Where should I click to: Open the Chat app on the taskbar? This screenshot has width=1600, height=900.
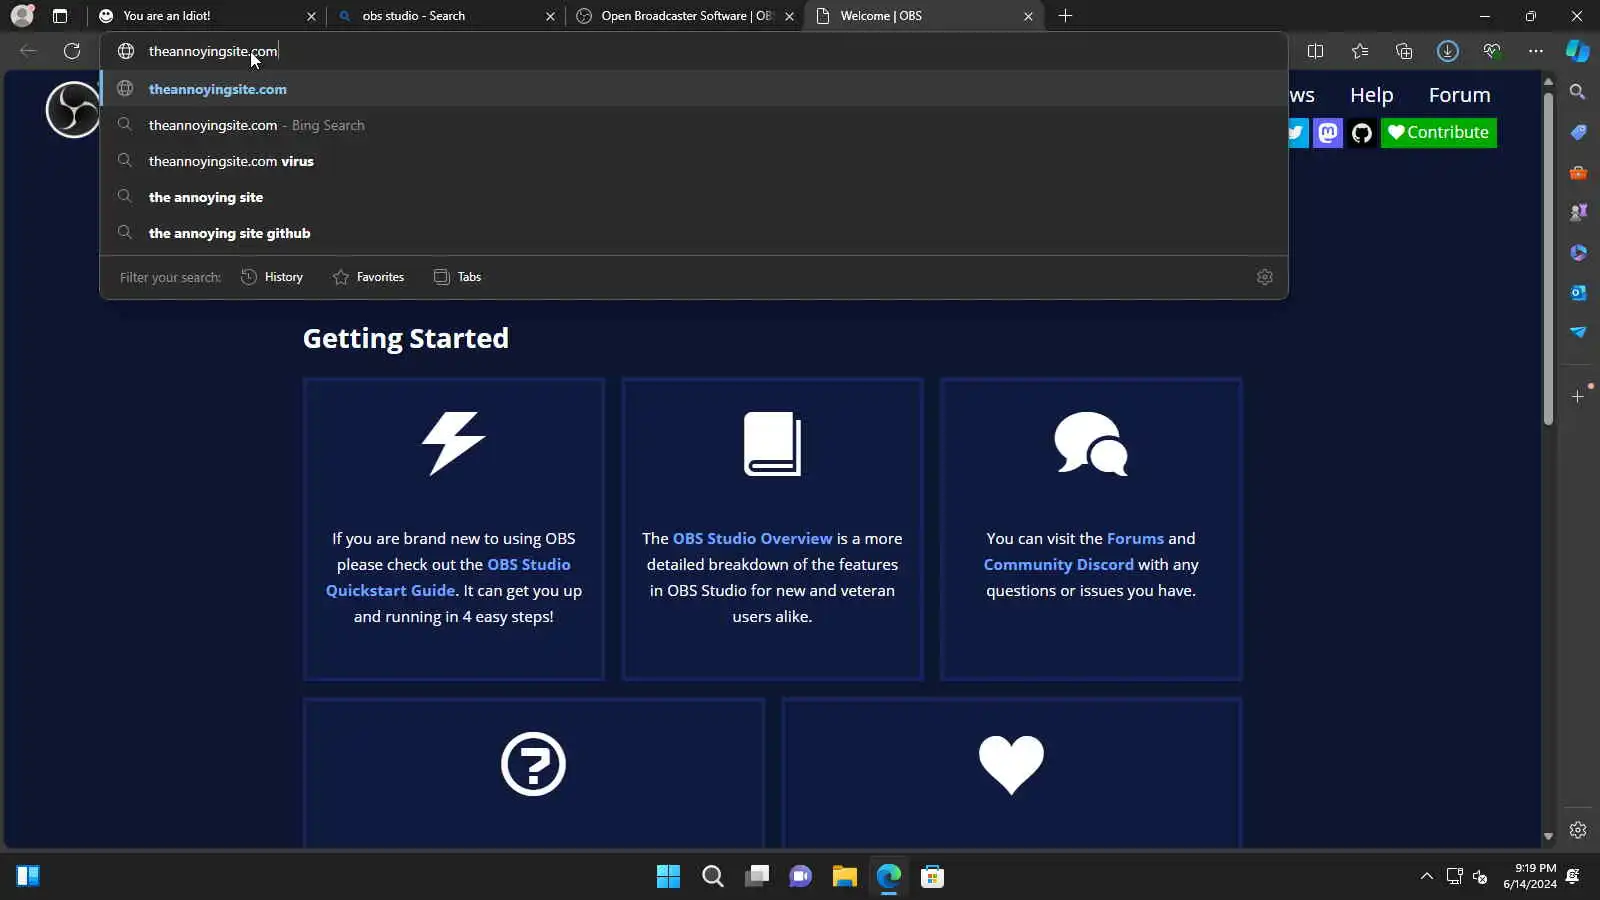800,877
